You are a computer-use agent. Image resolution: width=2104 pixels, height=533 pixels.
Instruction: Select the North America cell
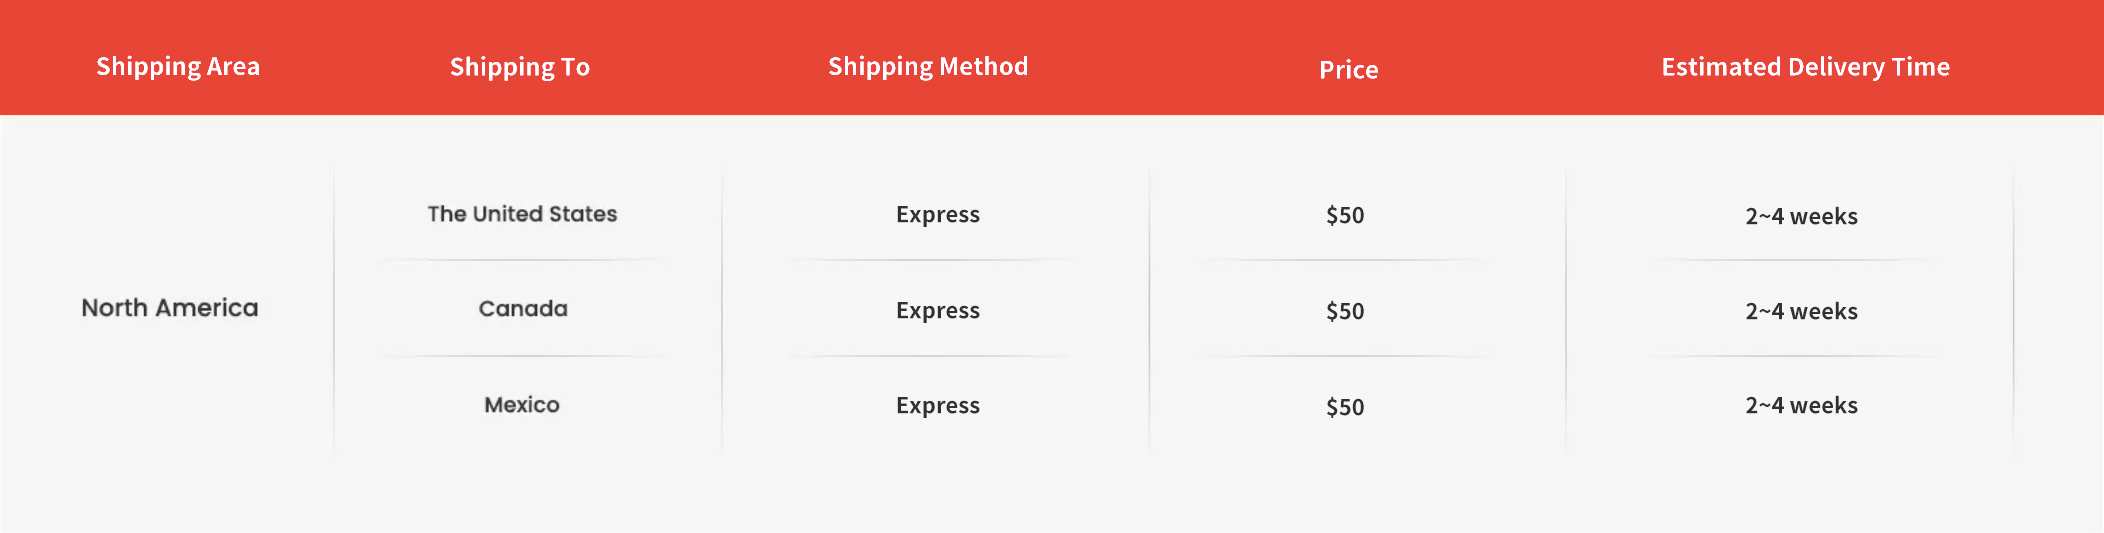(x=170, y=308)
